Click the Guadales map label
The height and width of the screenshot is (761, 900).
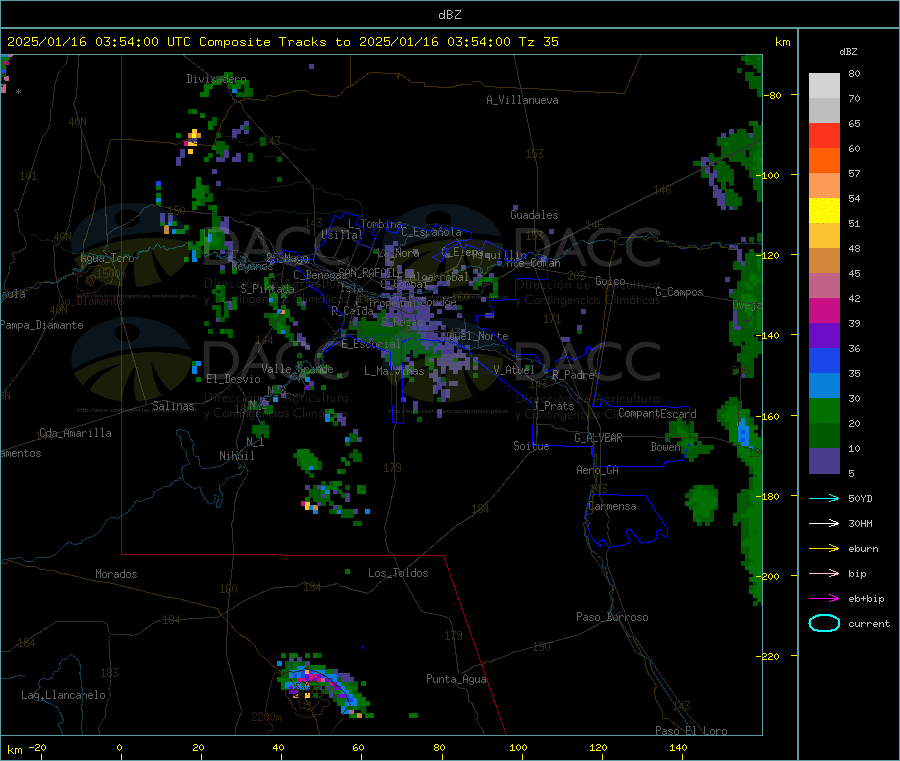[x=534, y=215]
